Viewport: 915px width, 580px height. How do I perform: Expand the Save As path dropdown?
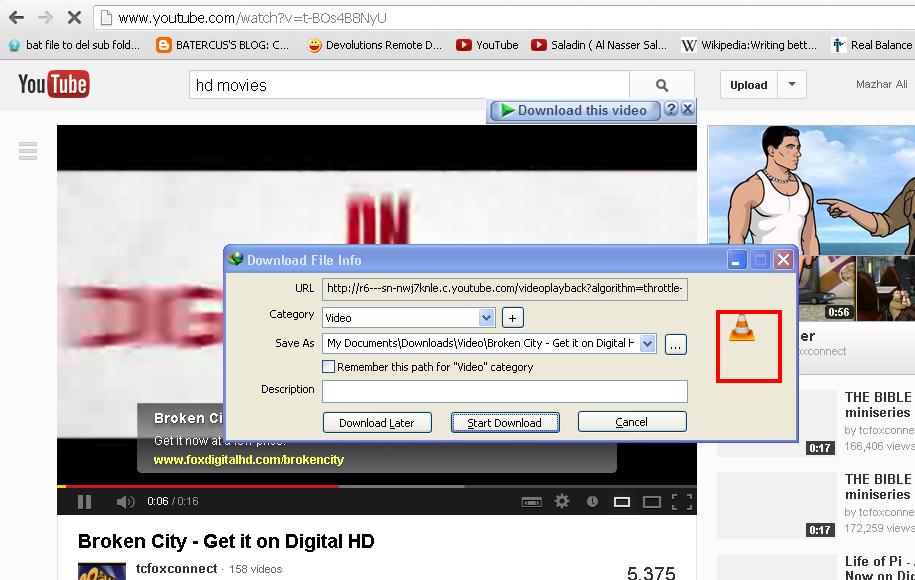click(x=646, y=343)
